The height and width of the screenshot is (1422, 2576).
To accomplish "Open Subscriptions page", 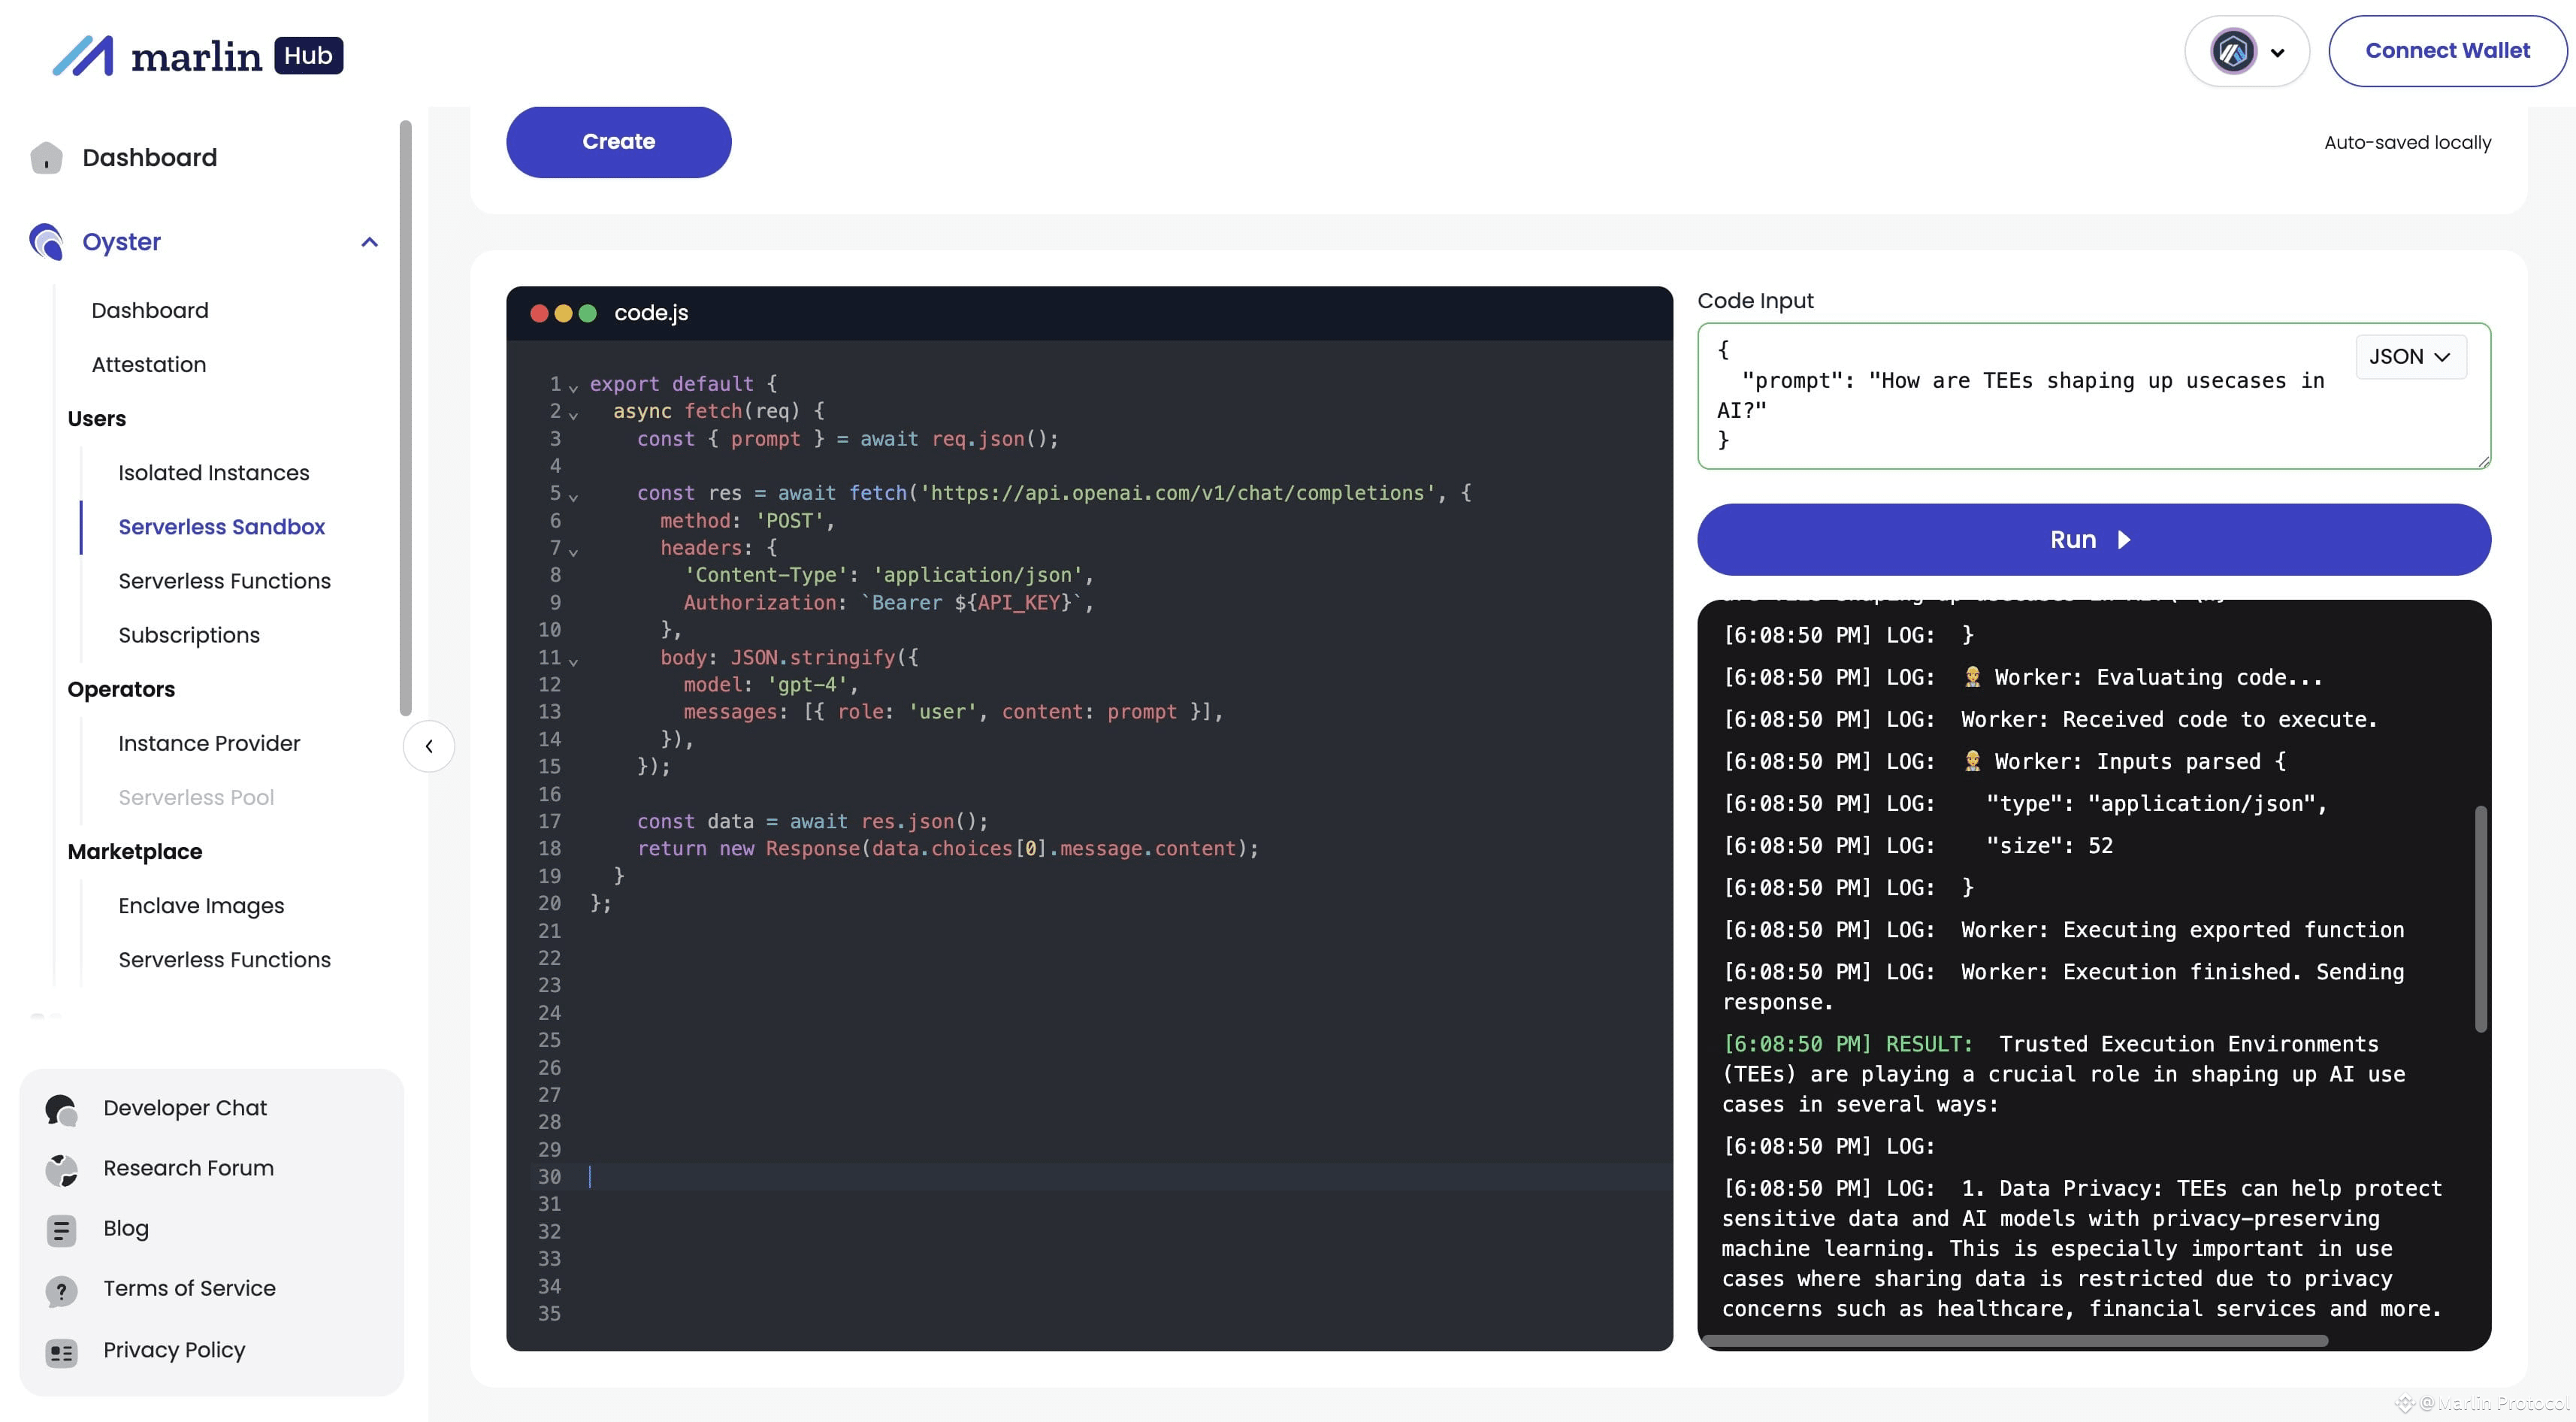I will coord(189,635).
